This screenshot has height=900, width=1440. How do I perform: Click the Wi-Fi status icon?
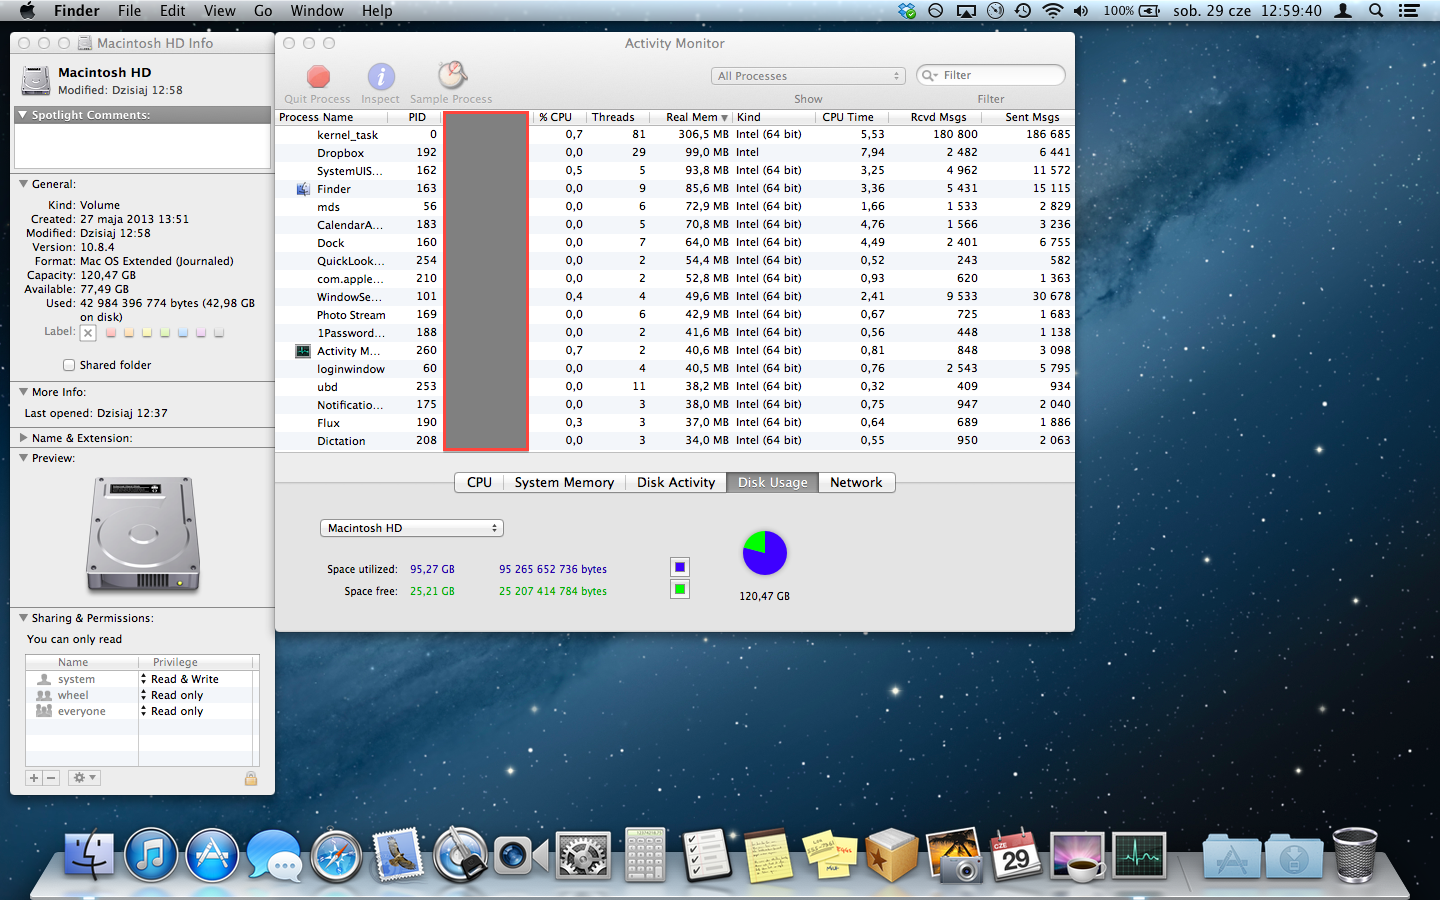click(x=1052, y=11)
